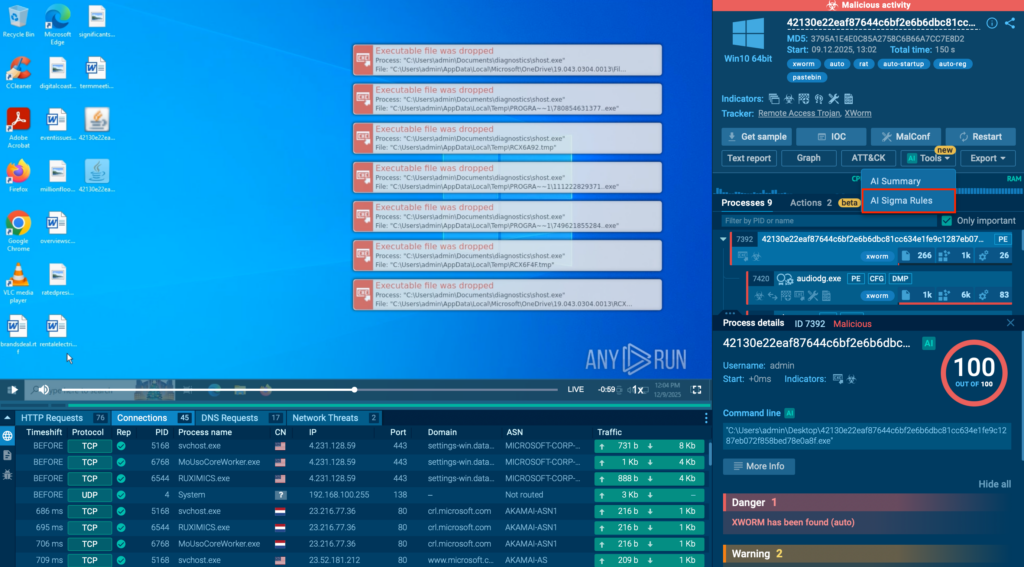
Task: Collapse the network panel with the up arrow
Action: coord(7,418)
